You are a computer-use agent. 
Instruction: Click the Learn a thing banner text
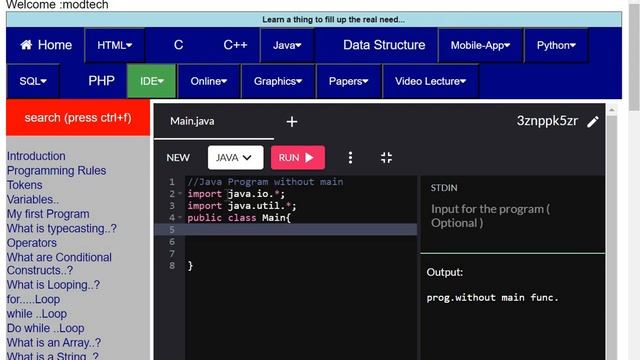tap(333, 20)
